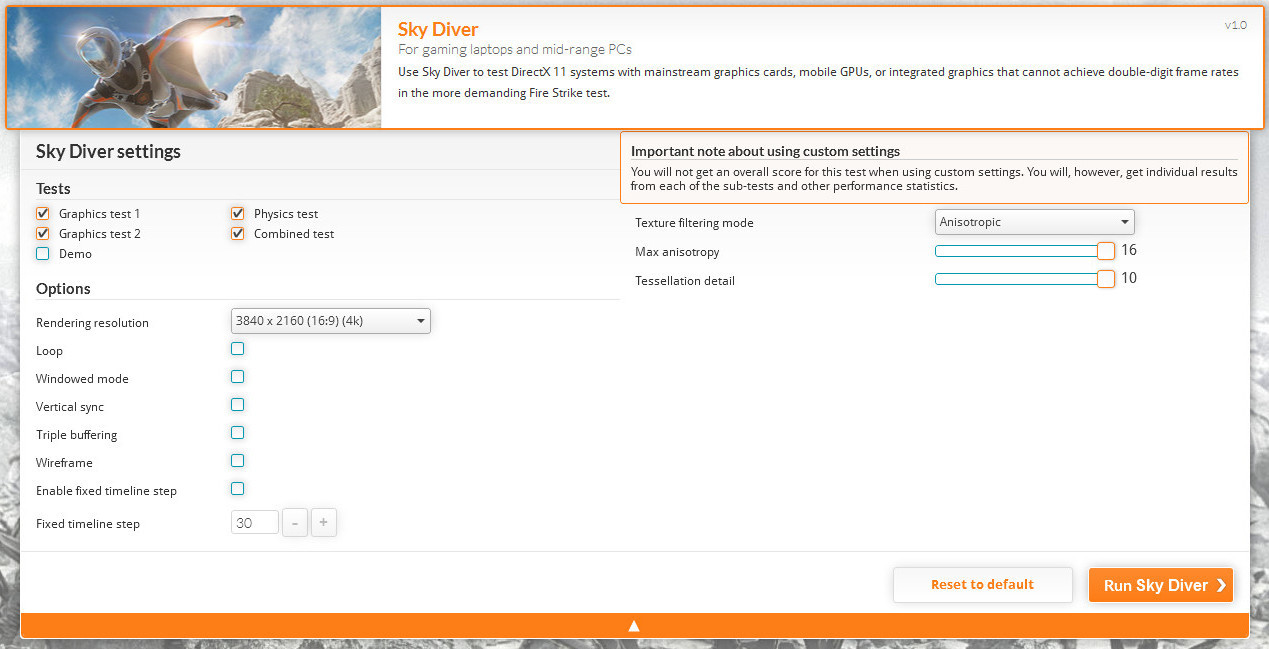Click the Max anisotropy slider handle
This screenshot has width=1269, height=649.
pos(1106,251)
